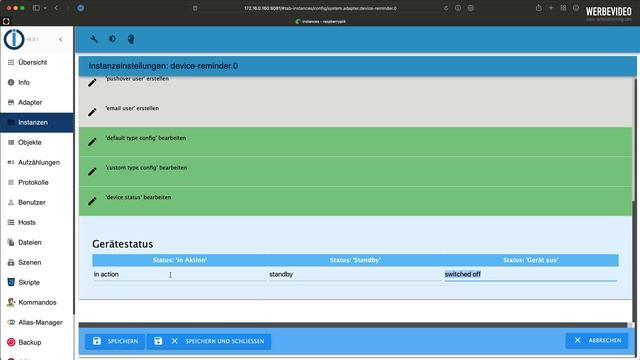The image size is (640, 360).
Task: Click the Benutzer sidebar icon
Action: [x=11, y=202]
